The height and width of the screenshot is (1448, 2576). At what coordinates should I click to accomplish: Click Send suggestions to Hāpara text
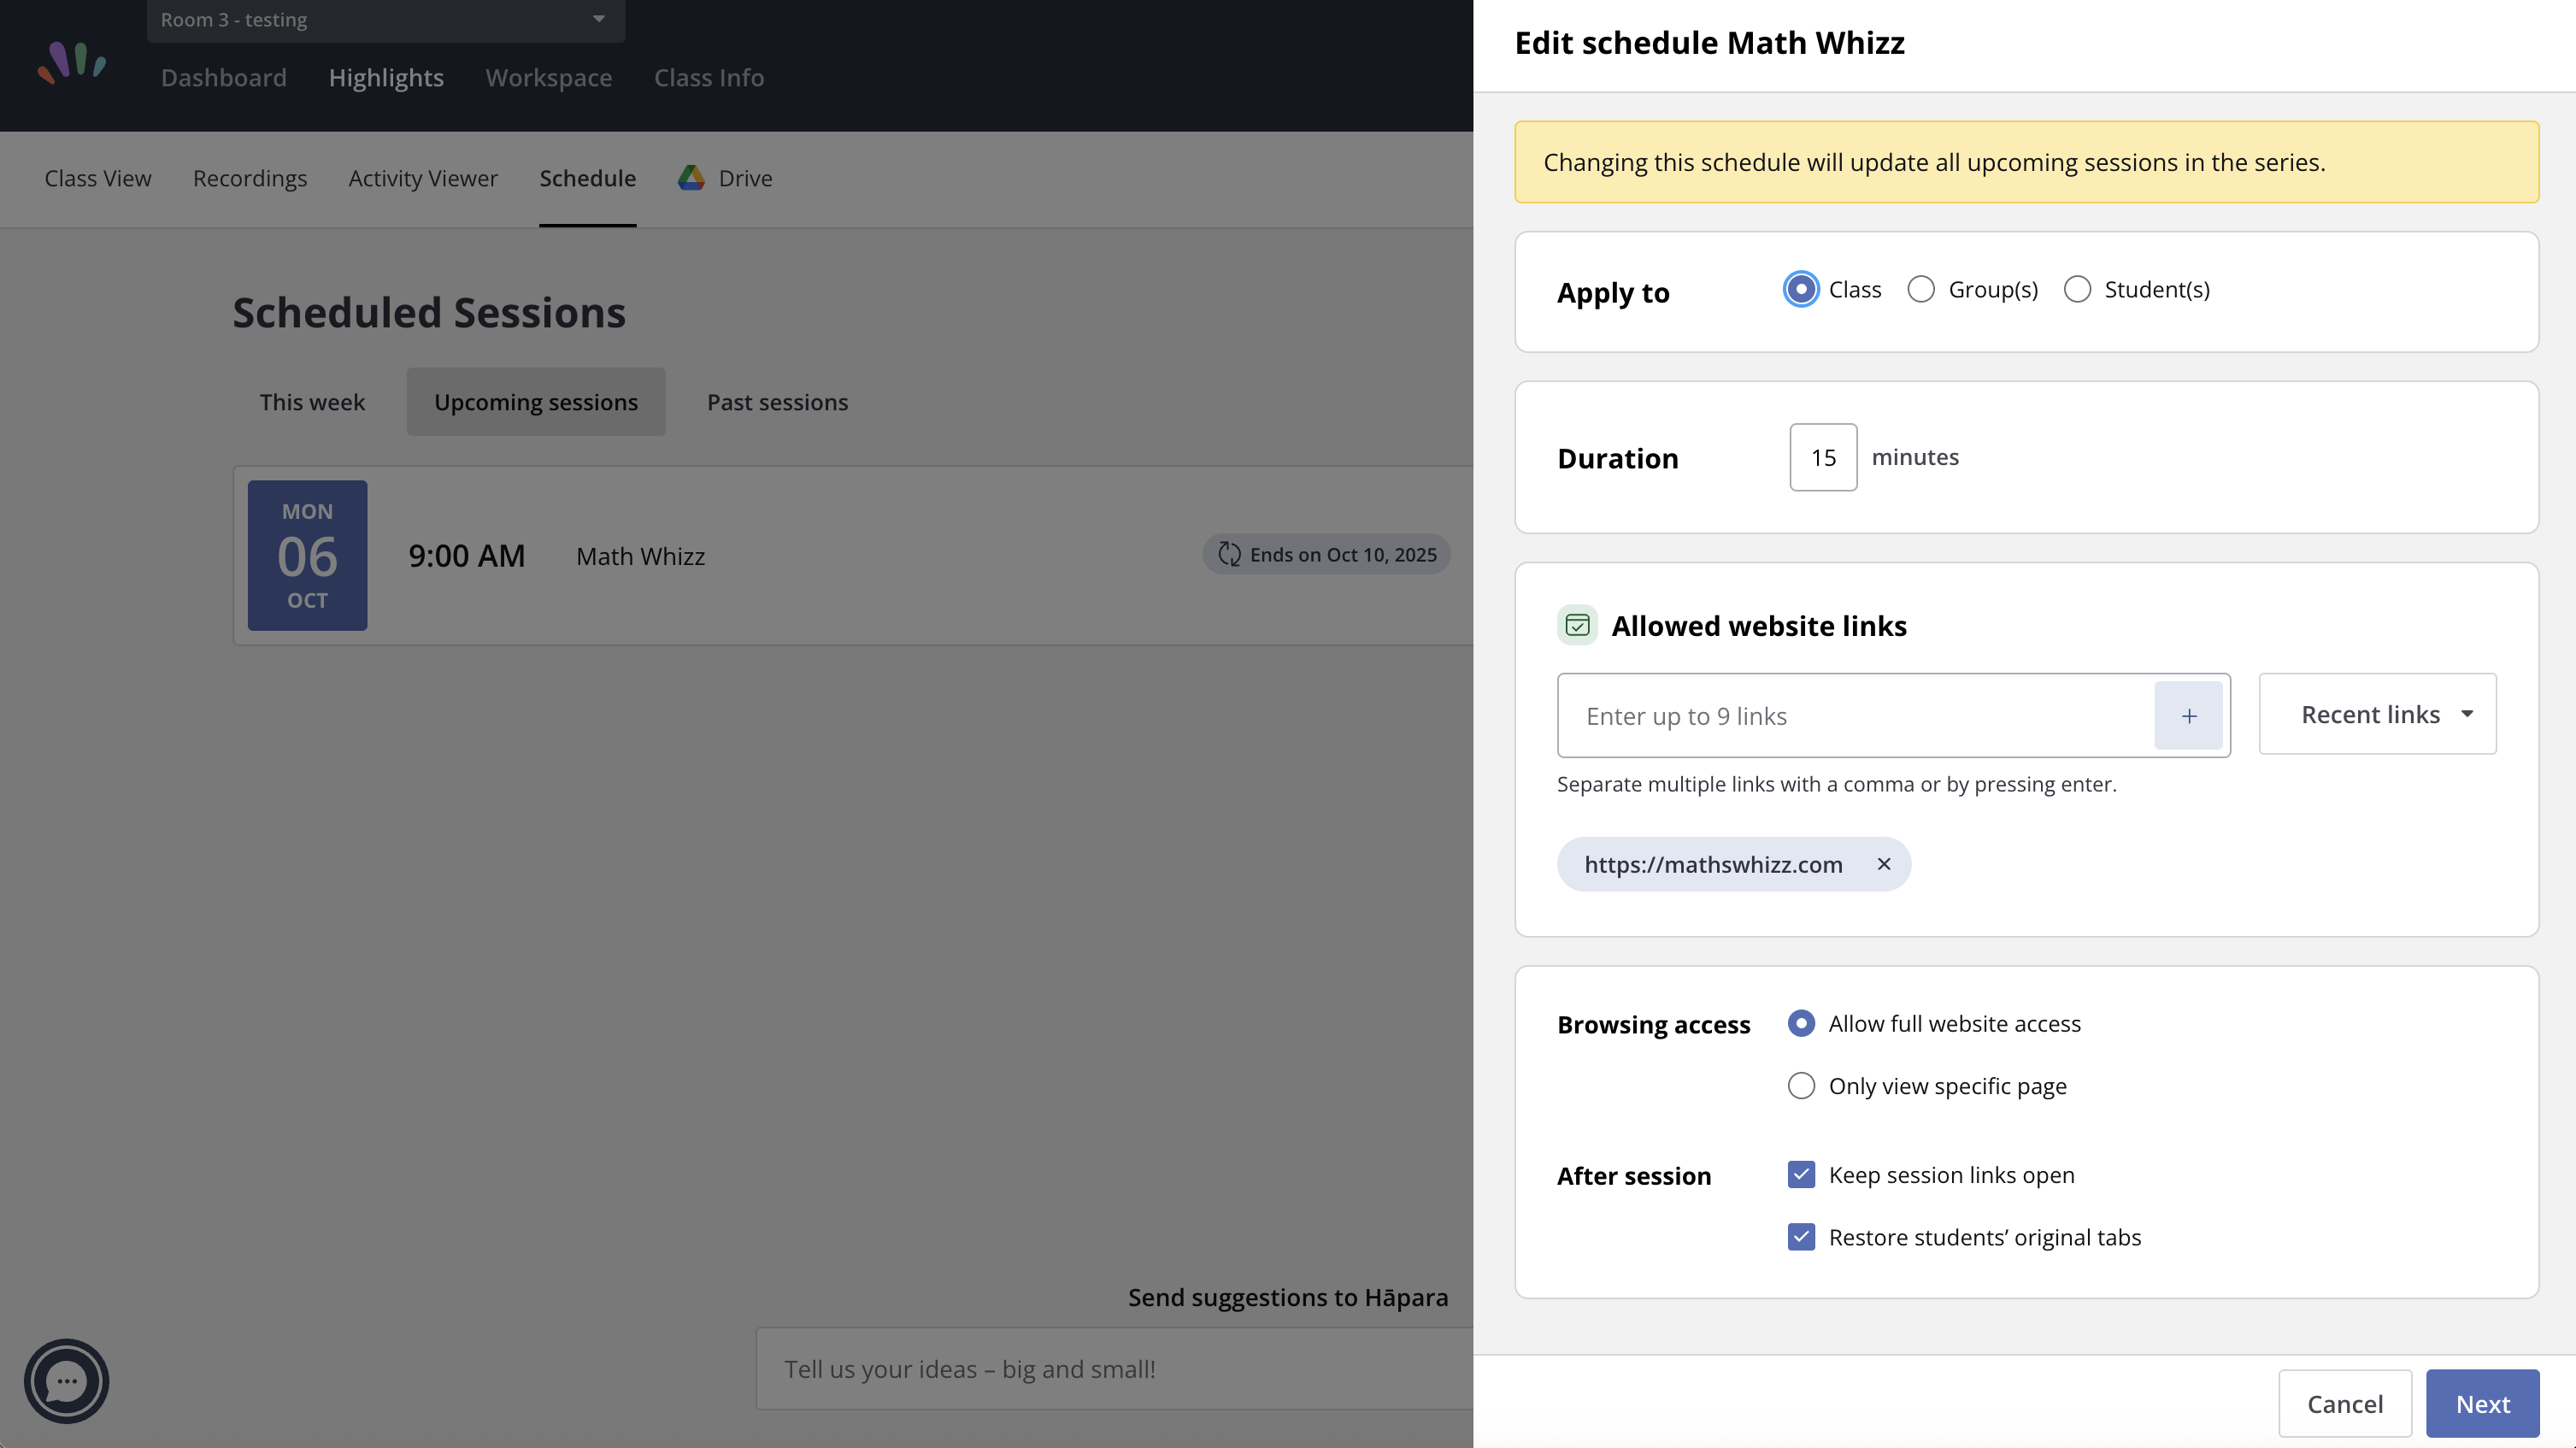pos(1288,1297)
